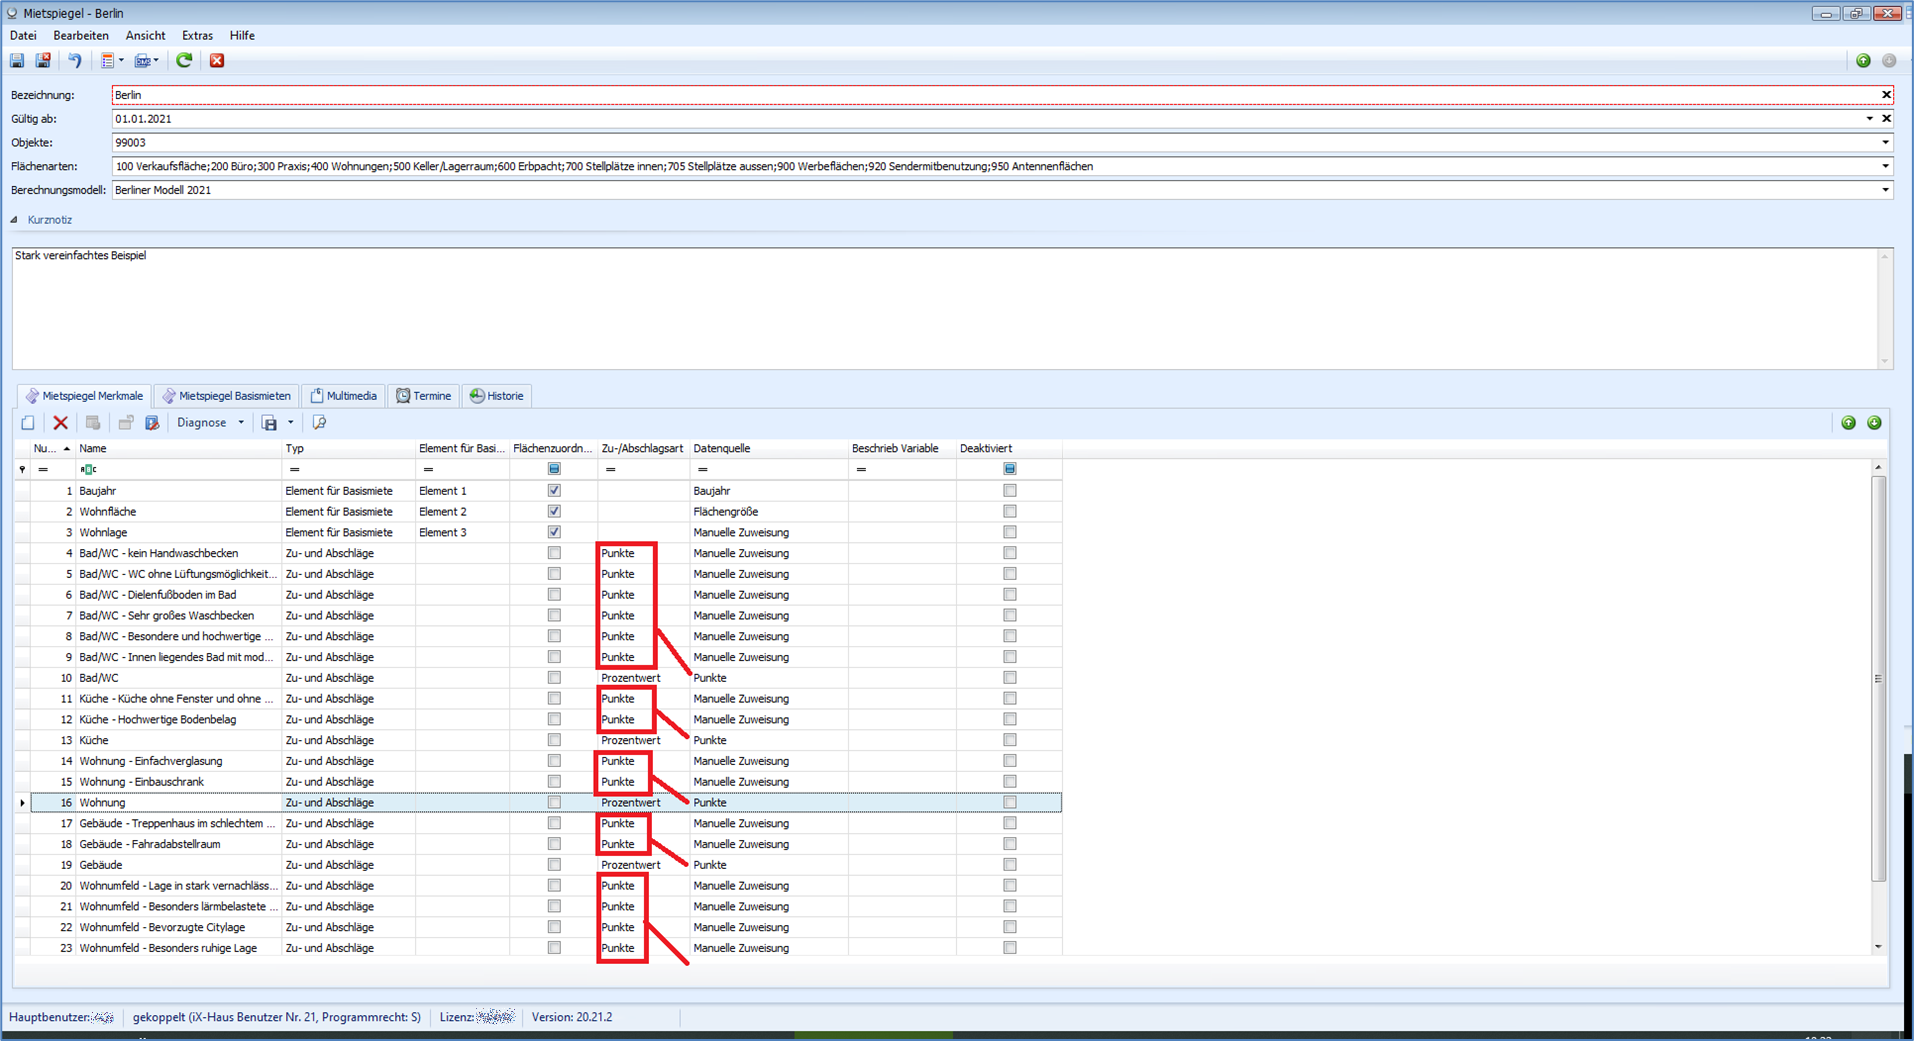This screenshot has height=1041, width=1914.
Task: Click the blue undo arrow icon
Action: click(x=75, y=61)
